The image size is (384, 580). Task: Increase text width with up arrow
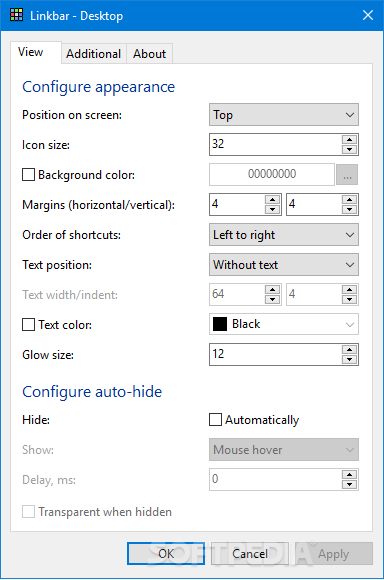click(x=273, y=290)
